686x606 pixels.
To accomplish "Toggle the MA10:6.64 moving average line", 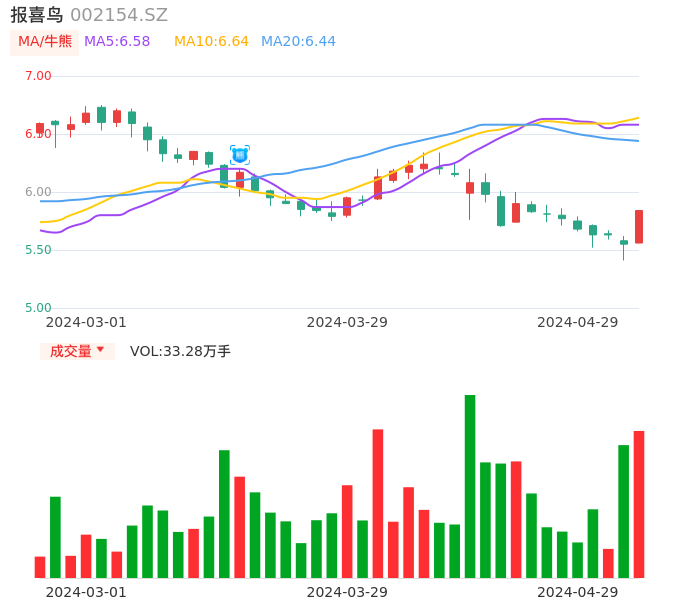I will click(211, 42).
